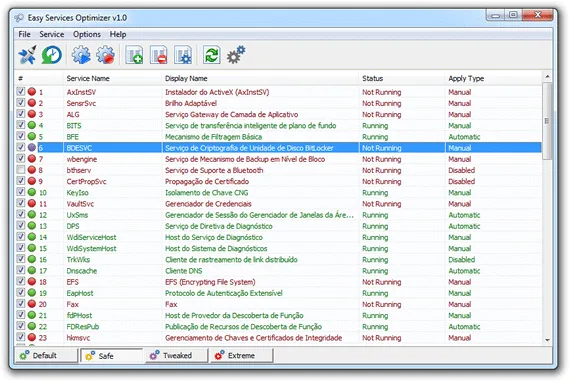Click the remove service list icon
The width and height of the screenshot is (570, 382).
(159, 55)
